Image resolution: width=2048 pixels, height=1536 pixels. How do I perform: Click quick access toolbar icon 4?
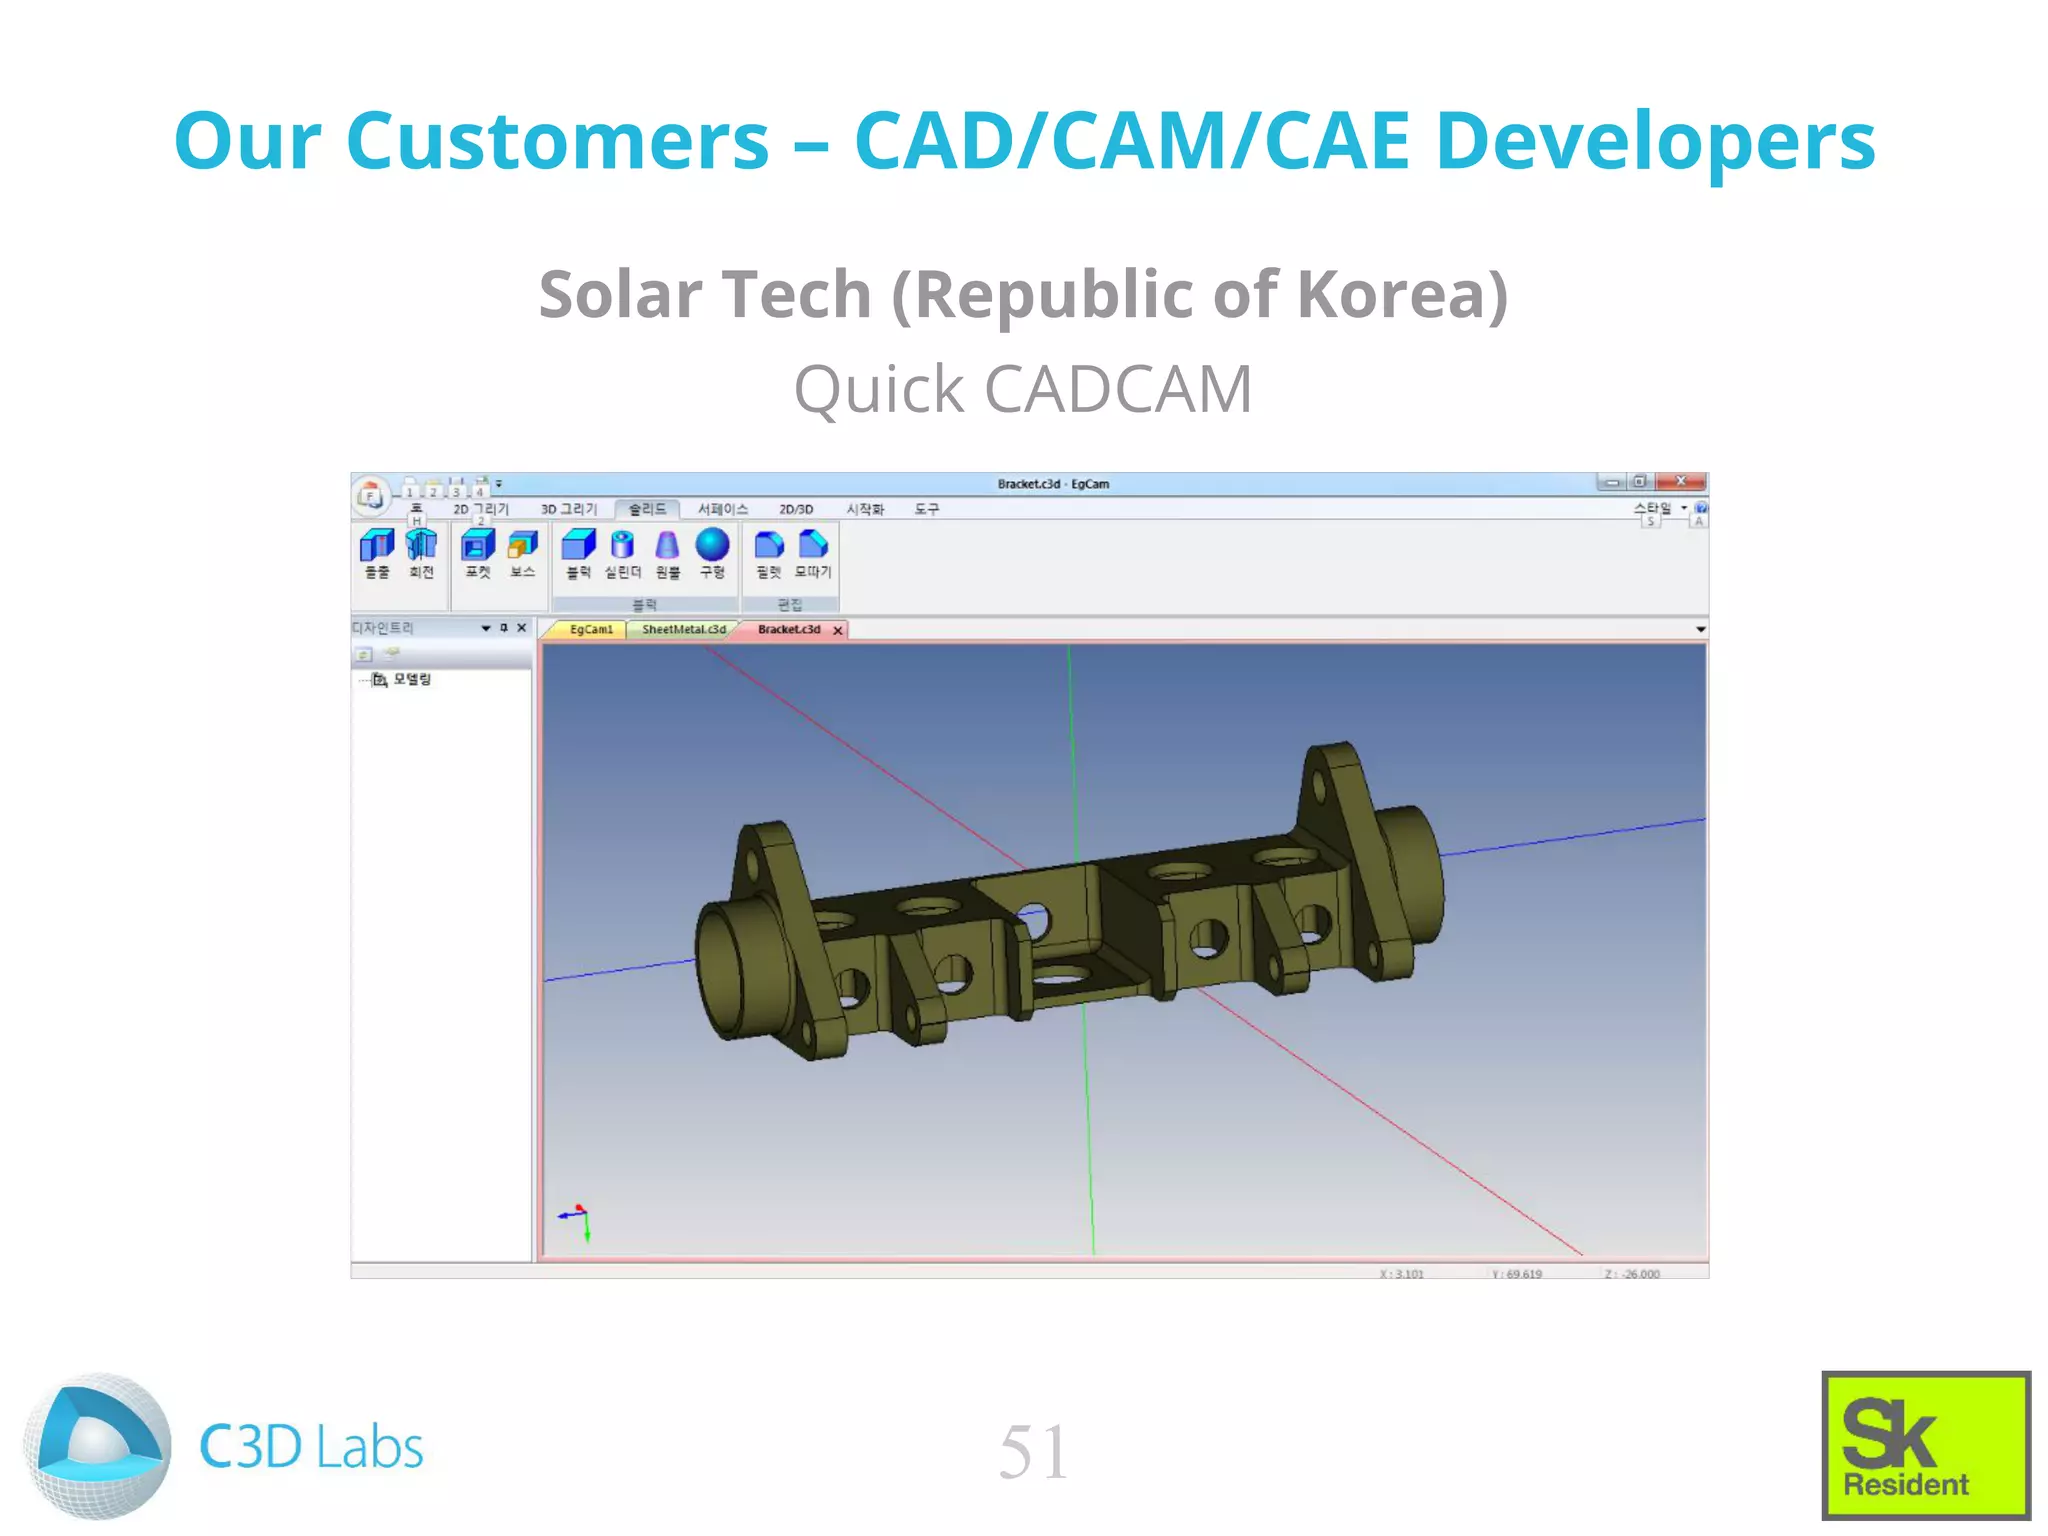point(481,487)
